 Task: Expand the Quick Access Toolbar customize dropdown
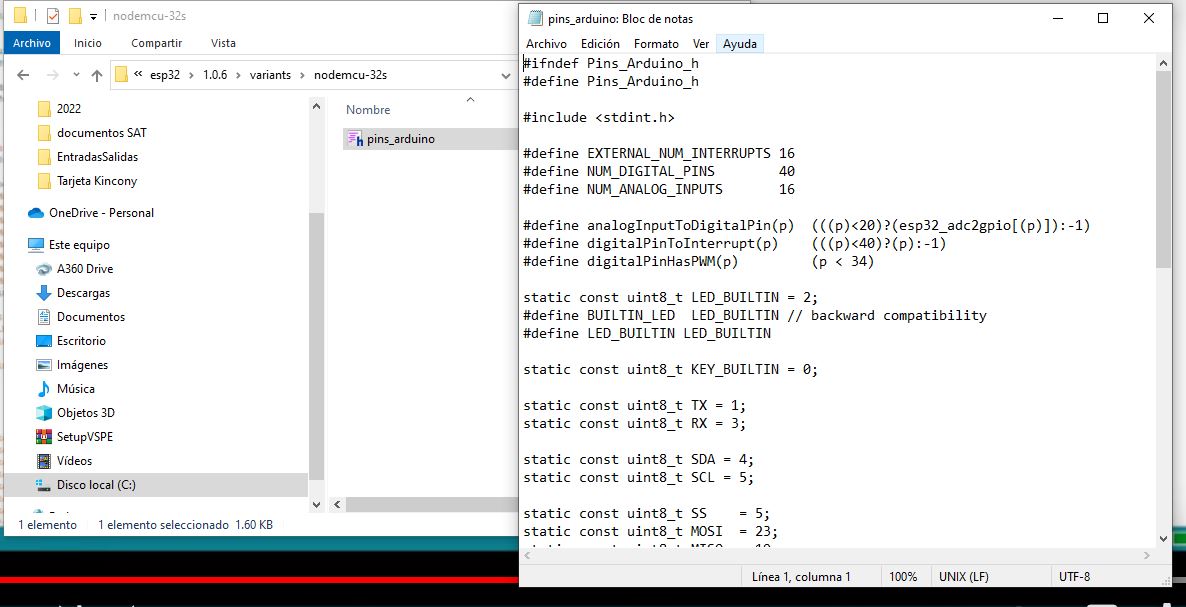pyautogui.click(x=93, y=17)
